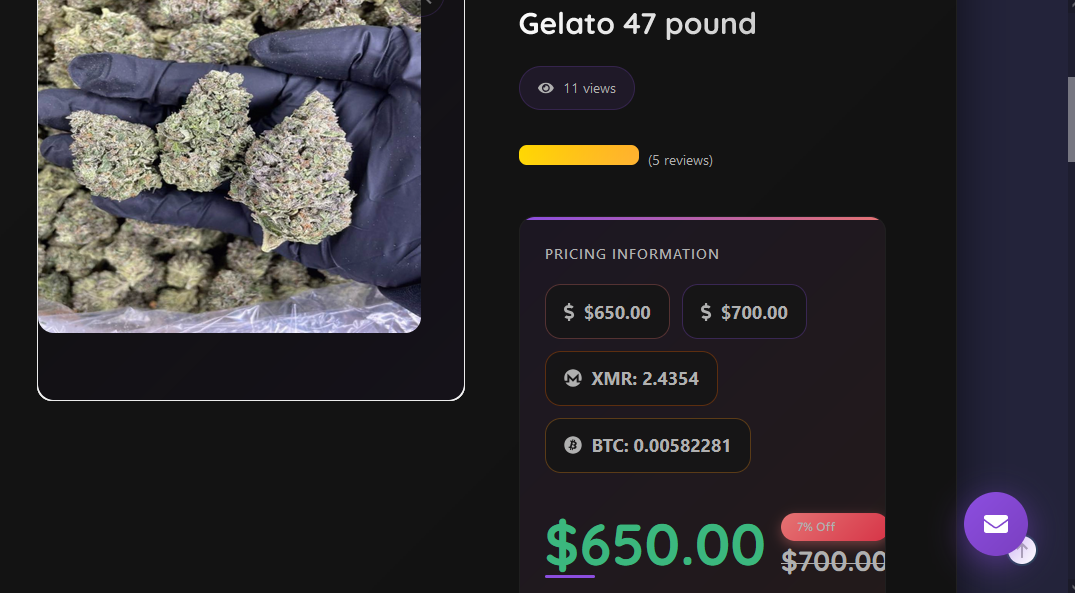Click the page's vertical scrollbar thumb

click(x=1071, y=120)
